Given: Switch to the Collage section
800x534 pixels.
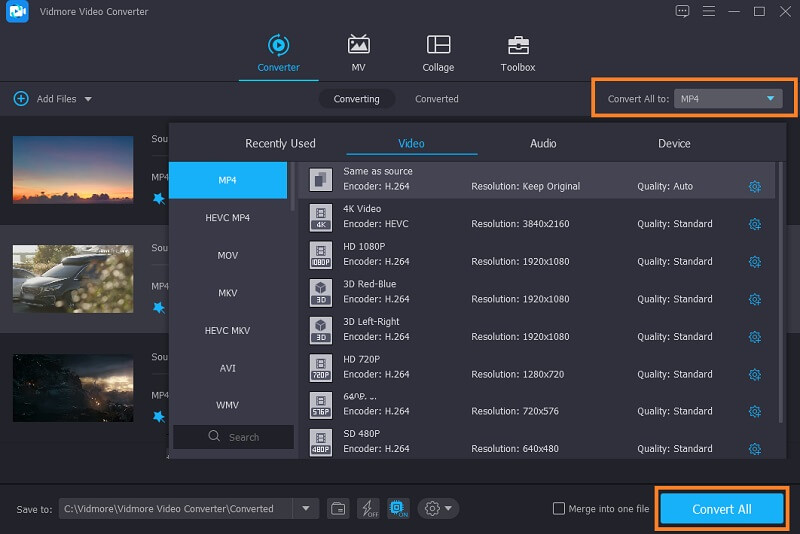Looking at the screenshot, I should click(x=438, y=53).
